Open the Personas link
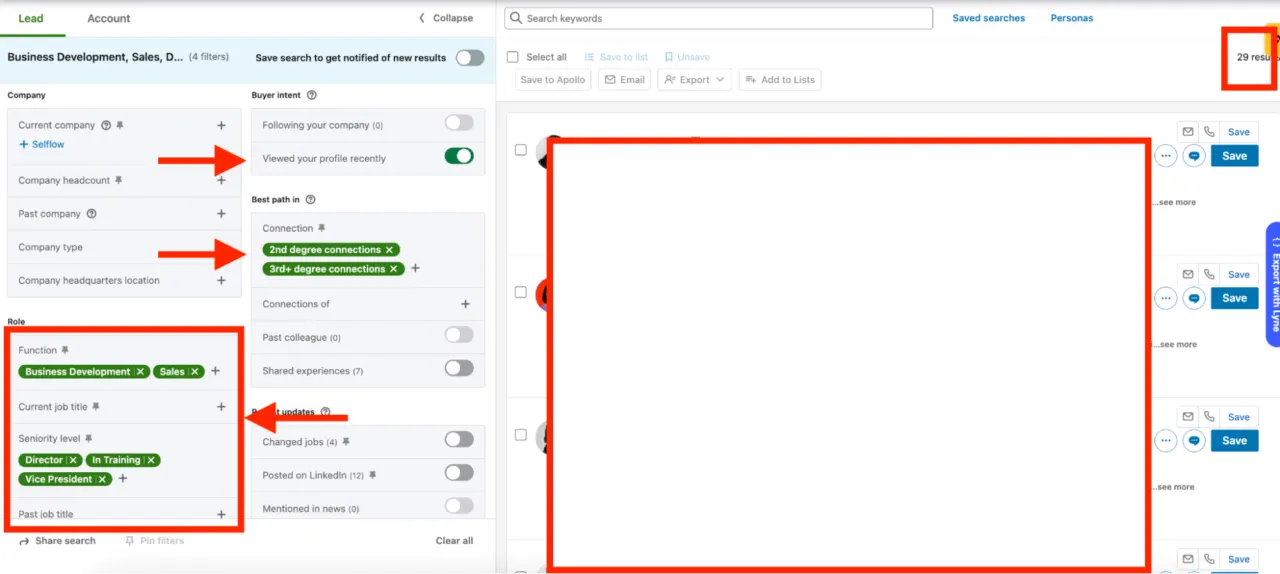Screen dimensions: 1280x574 click(x=1072, y=18)
